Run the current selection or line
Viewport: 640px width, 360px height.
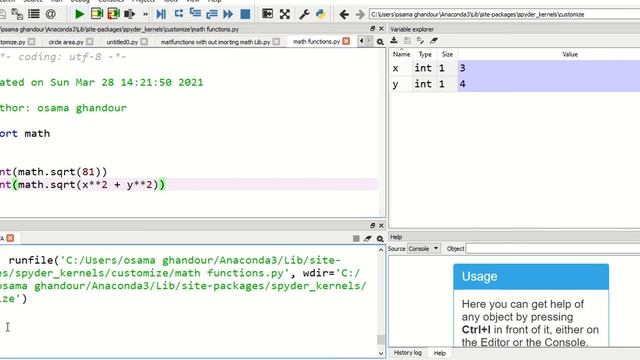click(x=129, y=14)
